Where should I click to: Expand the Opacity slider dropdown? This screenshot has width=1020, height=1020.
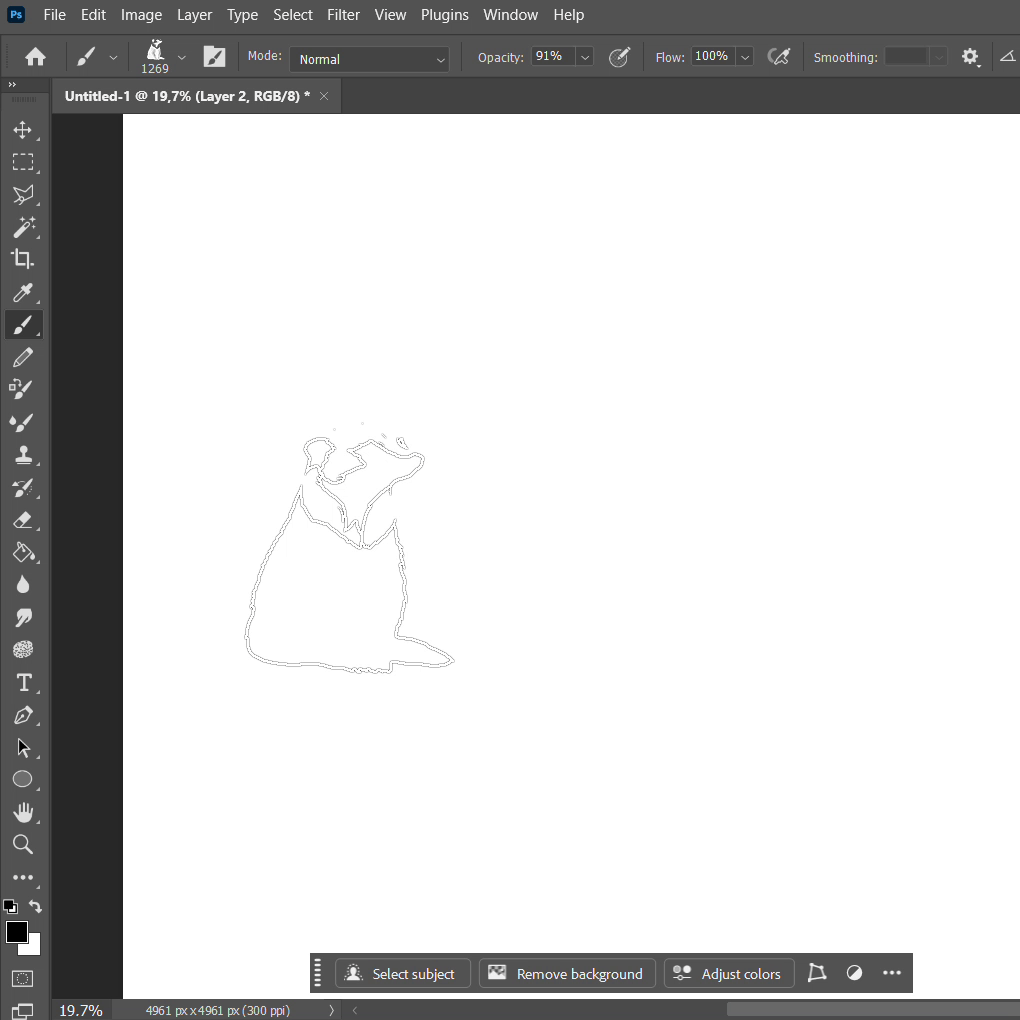[x=585, y=57]
